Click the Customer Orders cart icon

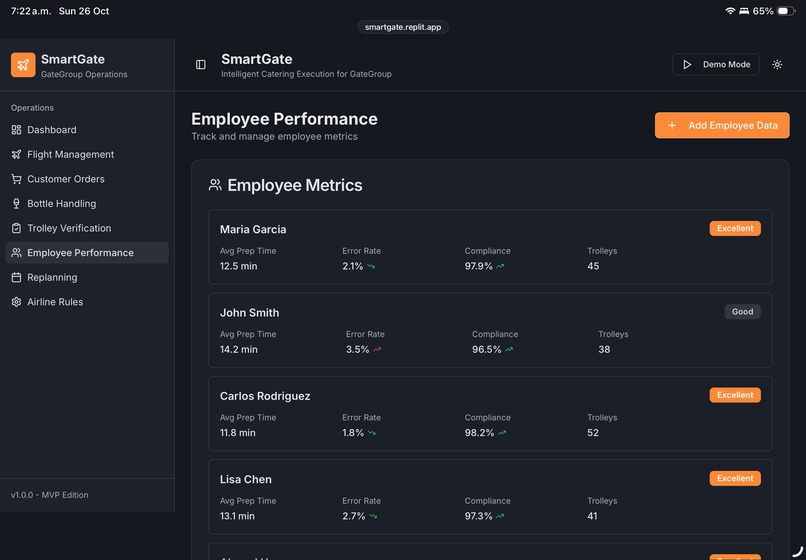click(16, 179)
